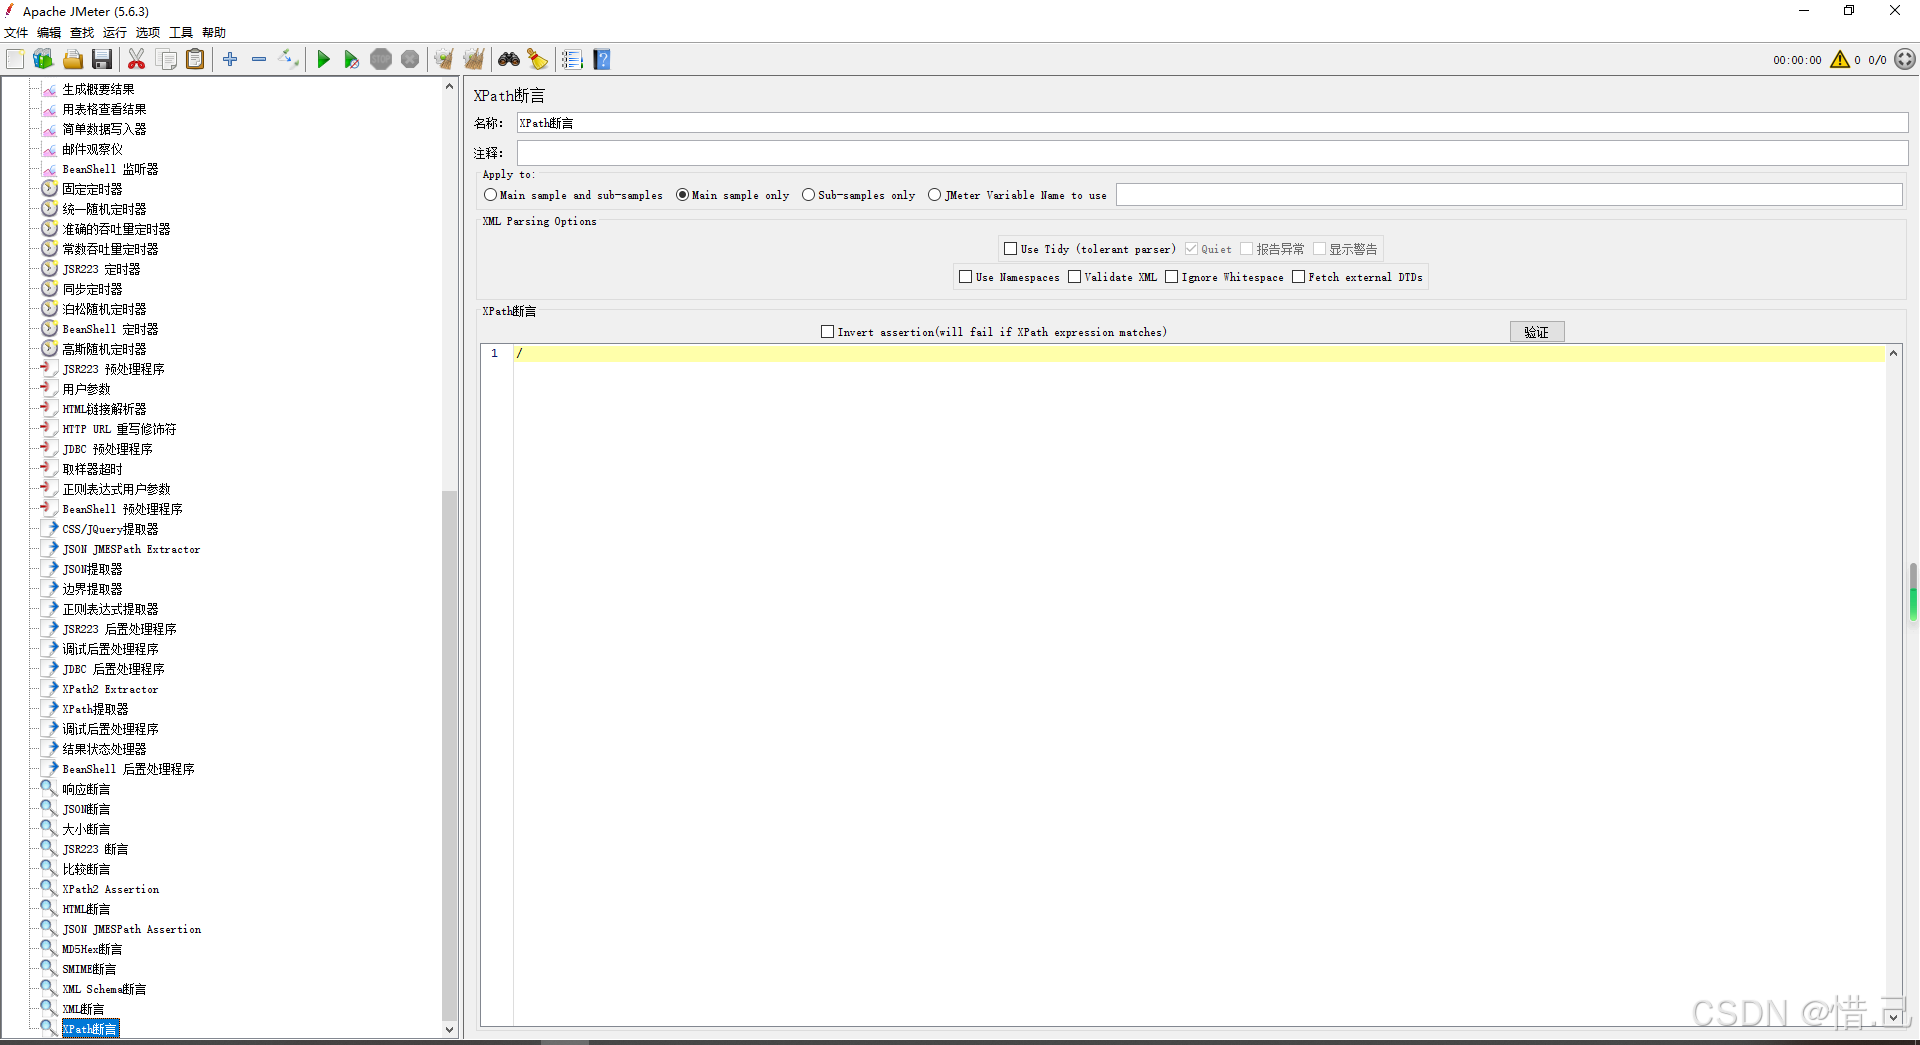The height and width of the screenshot is (1045, 1920).
Task: Open Search with binoculars icon
Action: 509,60
